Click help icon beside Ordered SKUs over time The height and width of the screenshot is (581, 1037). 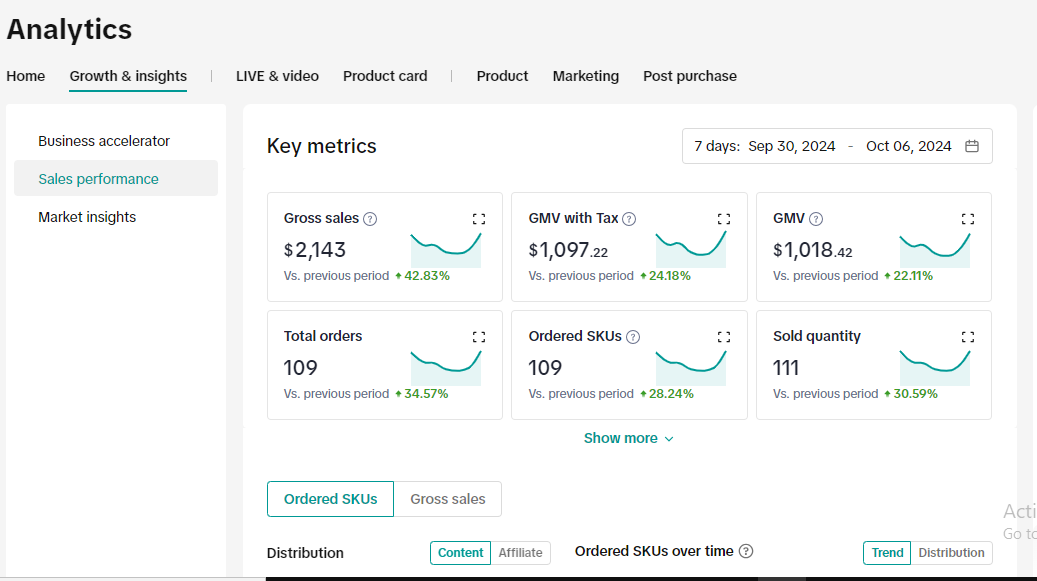click(746, 551)
